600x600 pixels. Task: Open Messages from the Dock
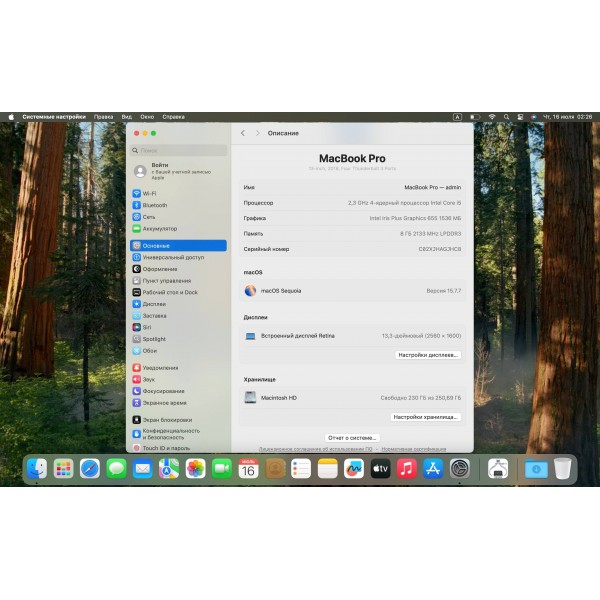[116, 468]
